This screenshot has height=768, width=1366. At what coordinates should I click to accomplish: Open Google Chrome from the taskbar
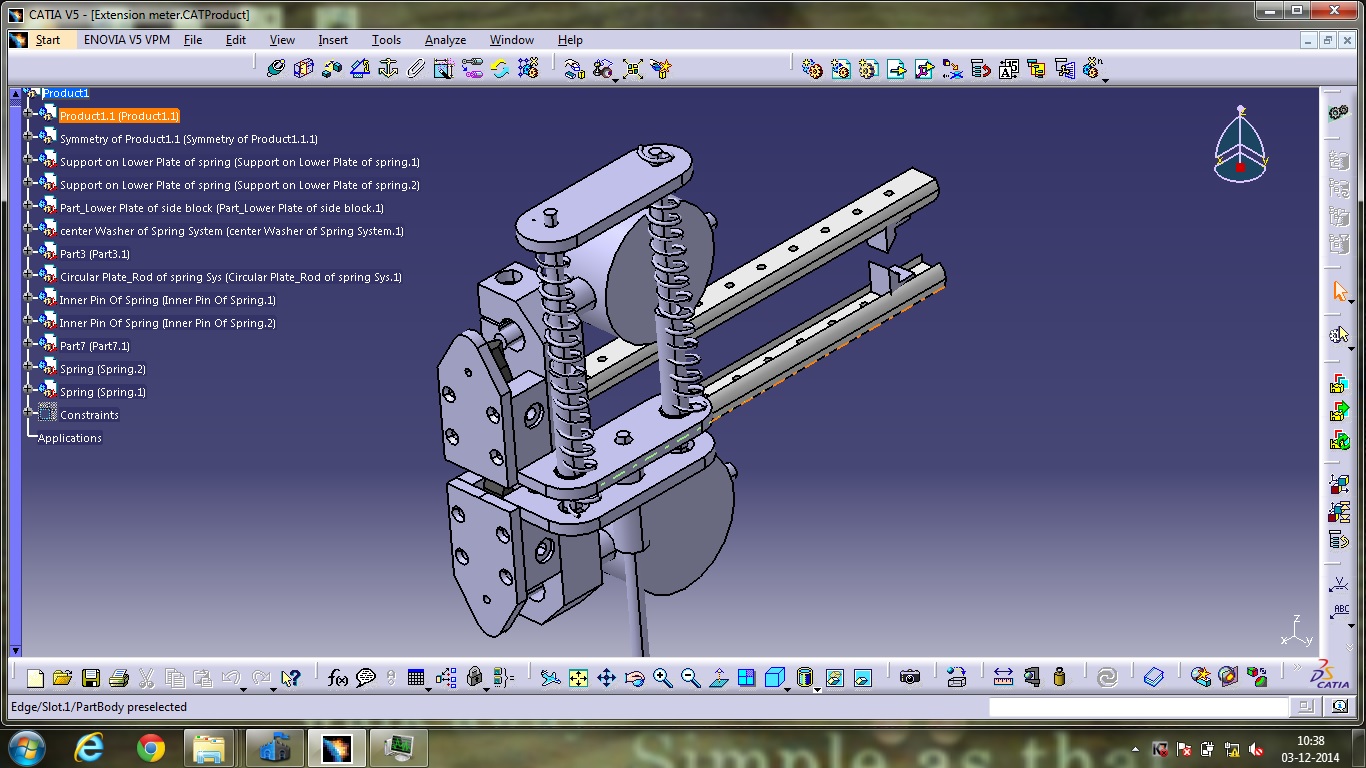point(151,747)
